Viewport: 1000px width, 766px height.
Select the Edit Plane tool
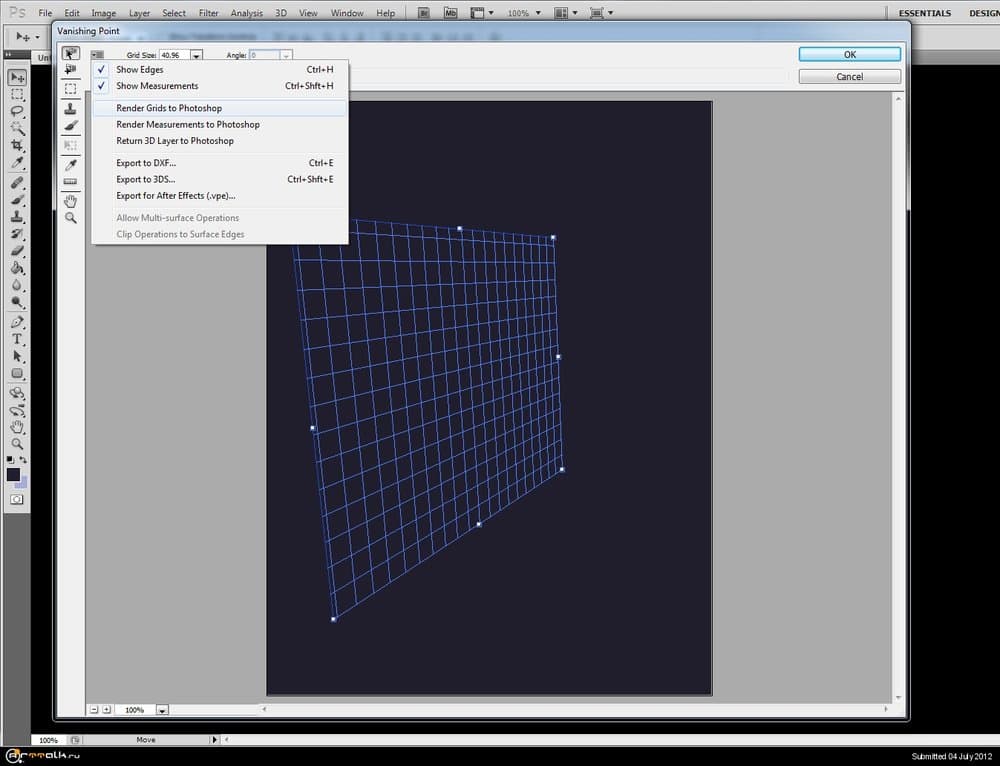click(x=70, y=52)
